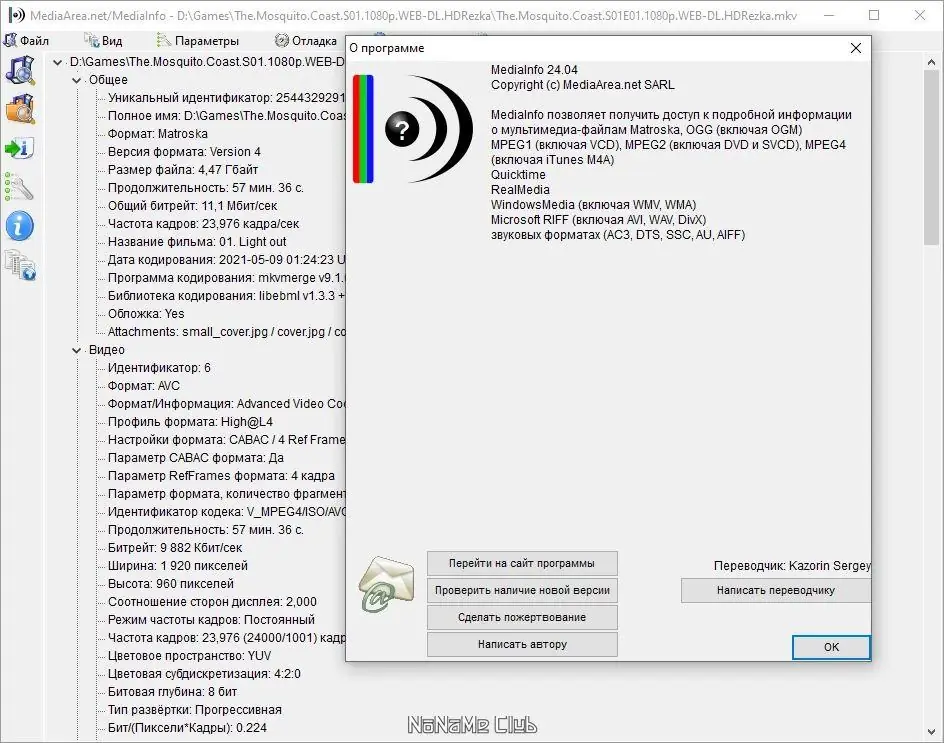The width and height of the screenshot is (944, 743).
Task: Click Сделать пожертвование button
Action: [522, 617]
